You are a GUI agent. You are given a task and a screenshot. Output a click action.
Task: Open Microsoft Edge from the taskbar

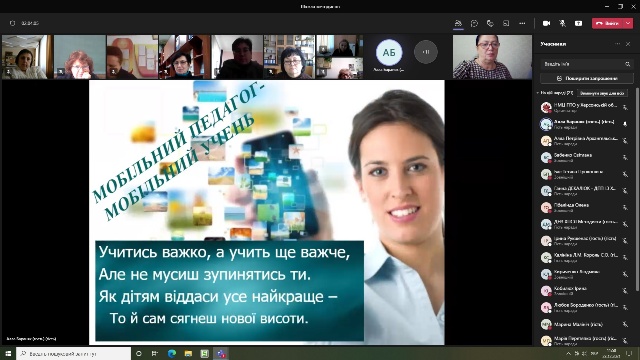pyautogui.click(x=171, y=353)
